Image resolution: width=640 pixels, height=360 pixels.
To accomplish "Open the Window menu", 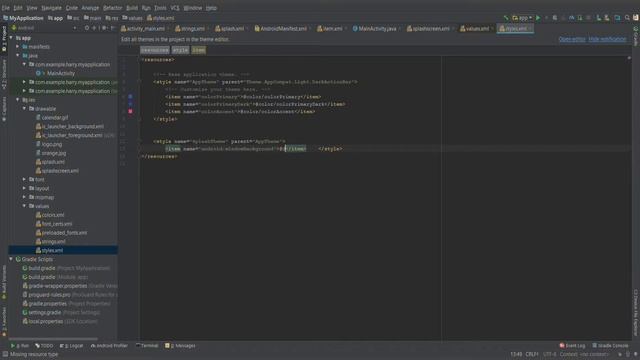I will click(x=192, y=8).
